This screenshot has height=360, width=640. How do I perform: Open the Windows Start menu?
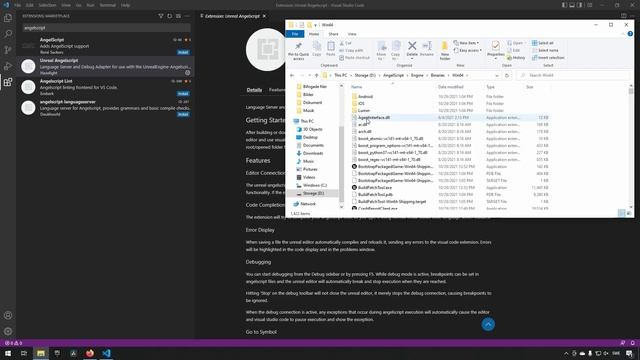coord(8,353)
